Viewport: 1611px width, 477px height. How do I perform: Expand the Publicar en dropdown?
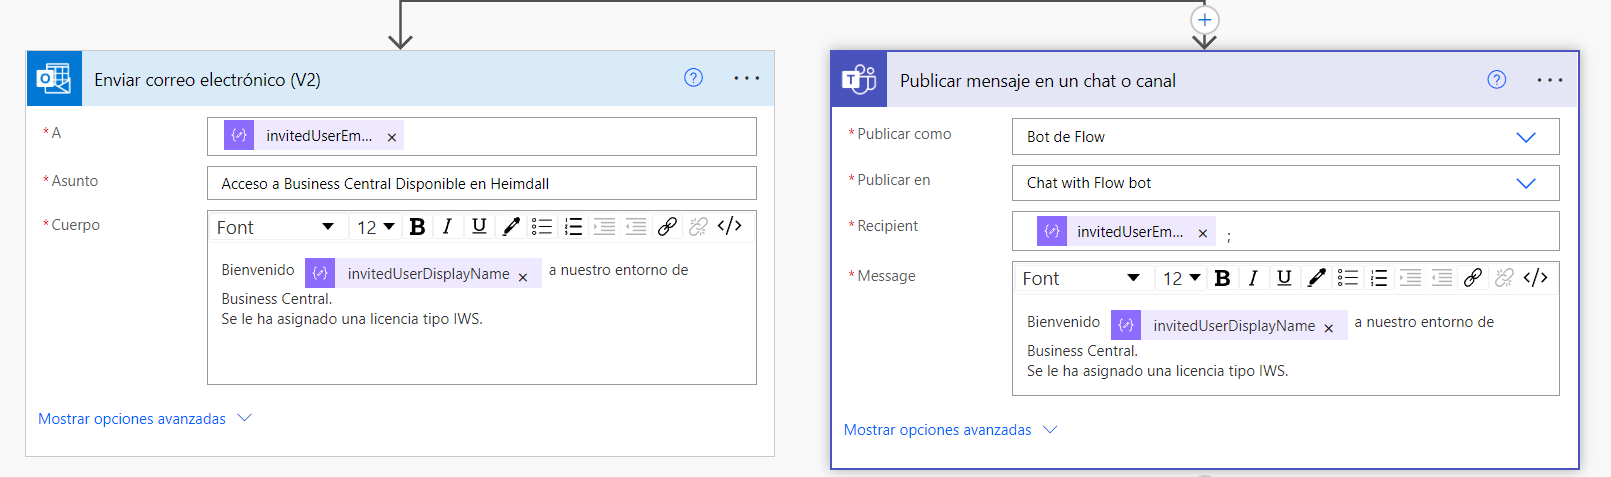1525,183
